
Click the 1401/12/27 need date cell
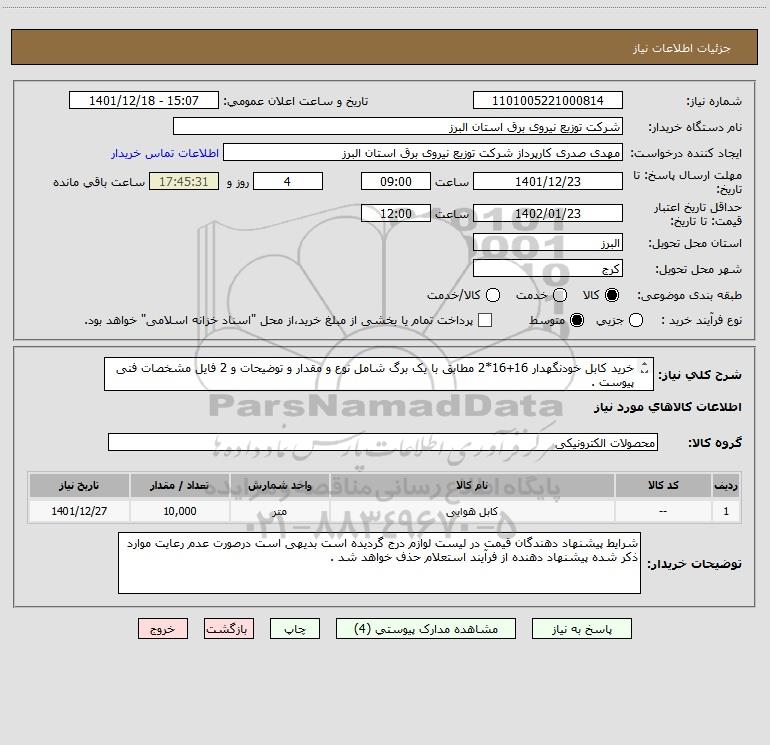(79, 511)
